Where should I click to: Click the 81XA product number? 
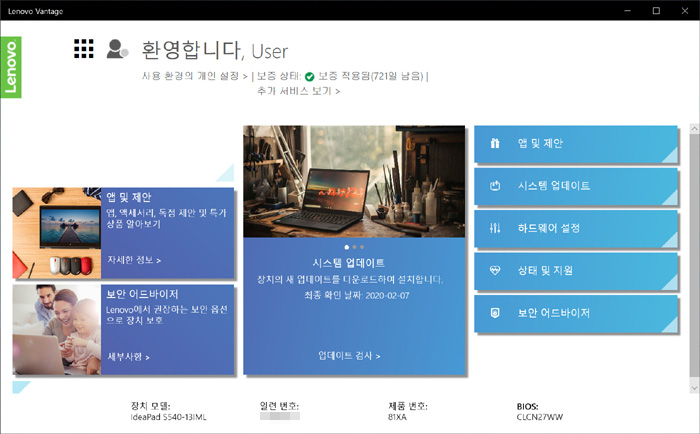click(397, 417)
